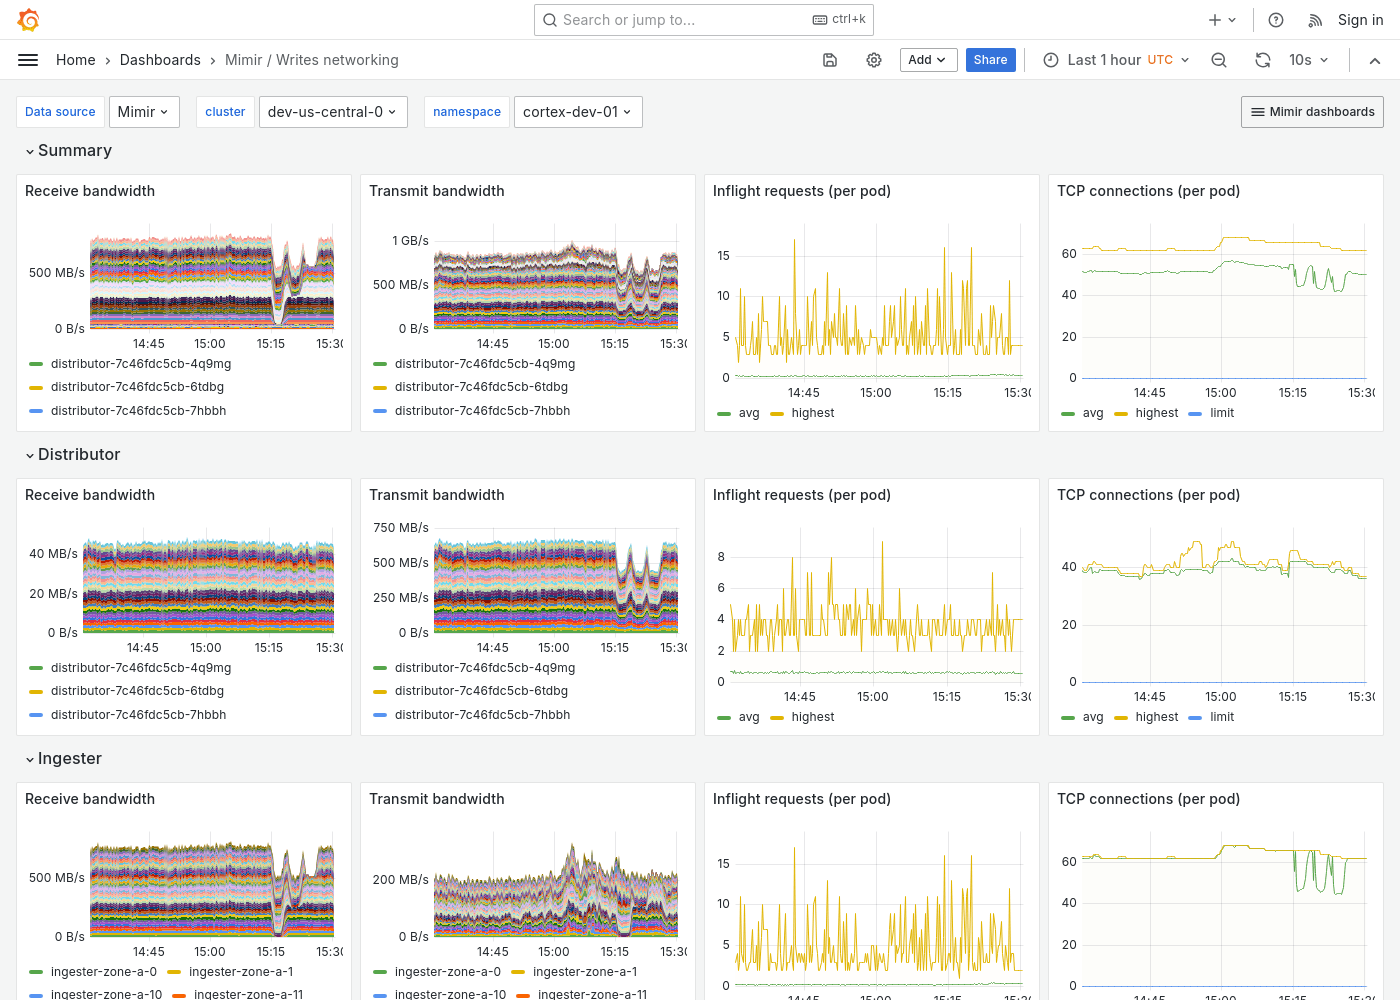Click the Share button
This screenshot has height=1000, width=1400.
pyautogui.click(x=990, y=60)
